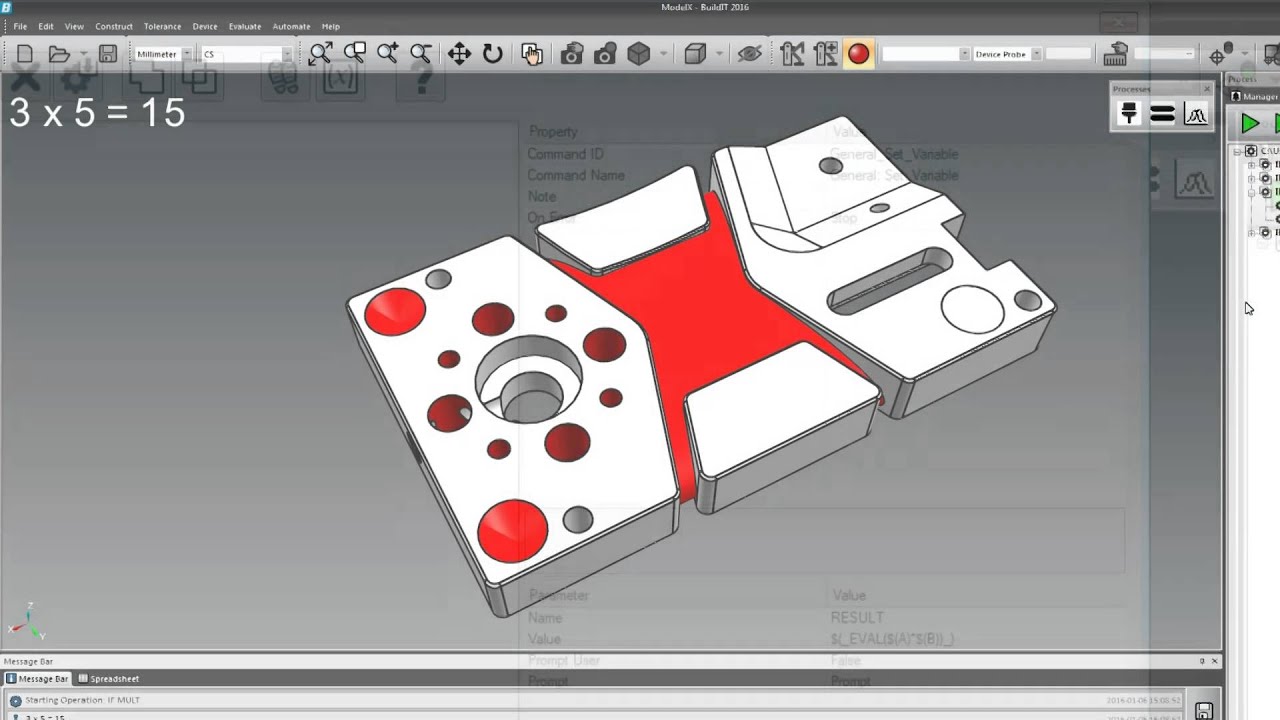Image resolution: width=1280 pixels, height=720 pixels.
Task: Open the Device menu
Action: [205, 26]
